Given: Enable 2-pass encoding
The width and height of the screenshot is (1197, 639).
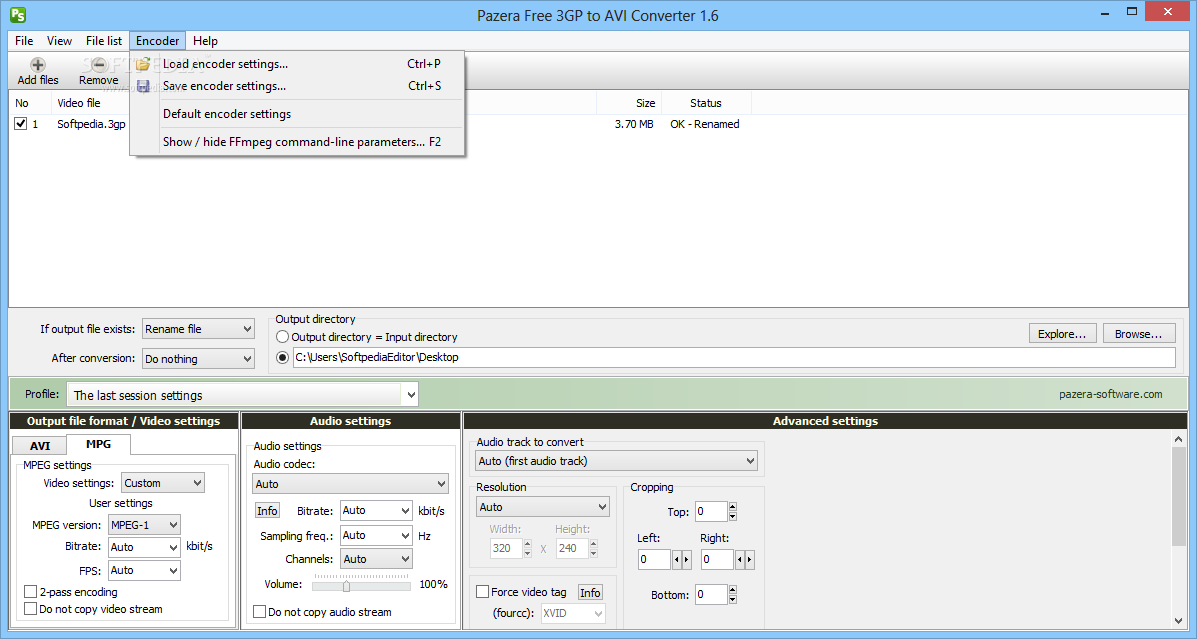Looking at the screenshot, I should click(31, 592).
